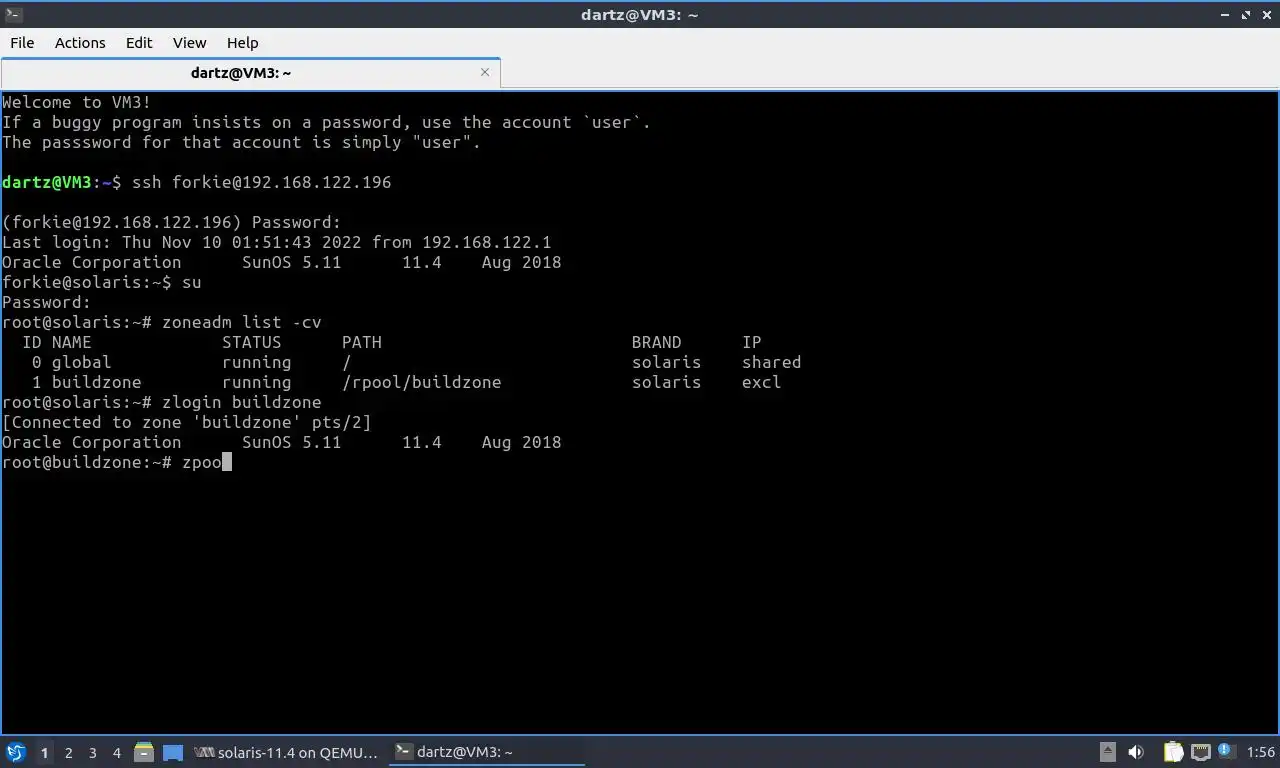Click the 'zoneadm list -cv' command
Screen dimensions: 1280x768
[x=242, y=322]
